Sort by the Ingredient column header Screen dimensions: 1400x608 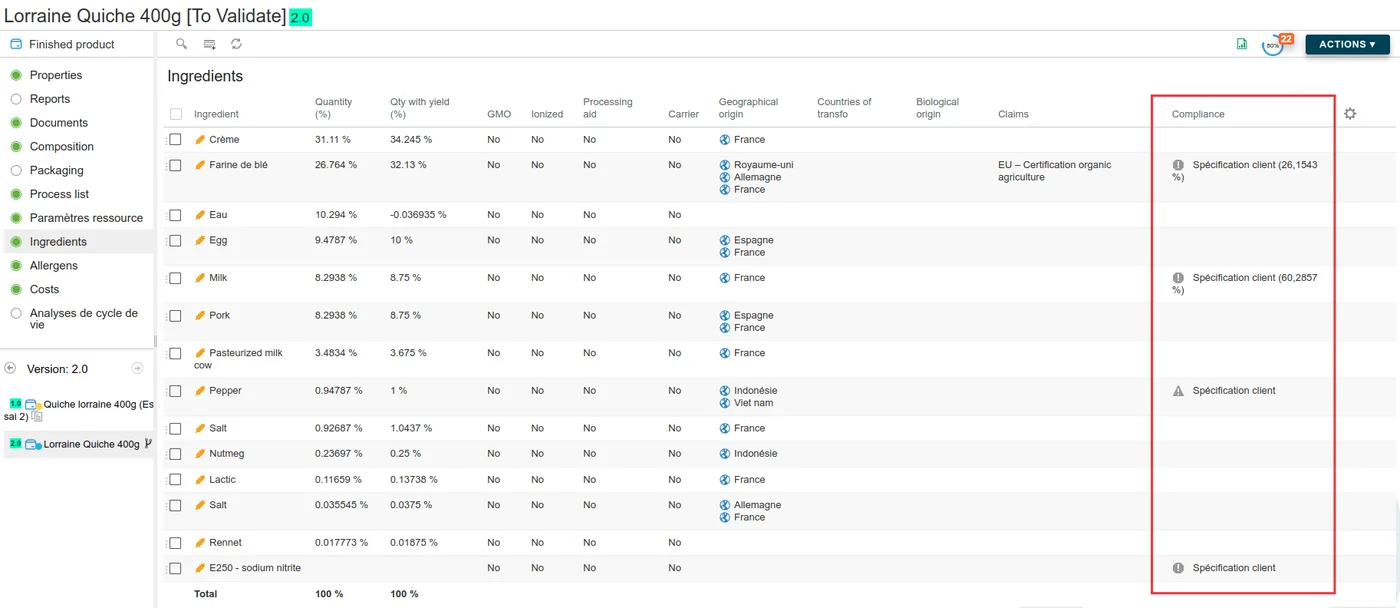pyautogui.click(x=216, y=114)
